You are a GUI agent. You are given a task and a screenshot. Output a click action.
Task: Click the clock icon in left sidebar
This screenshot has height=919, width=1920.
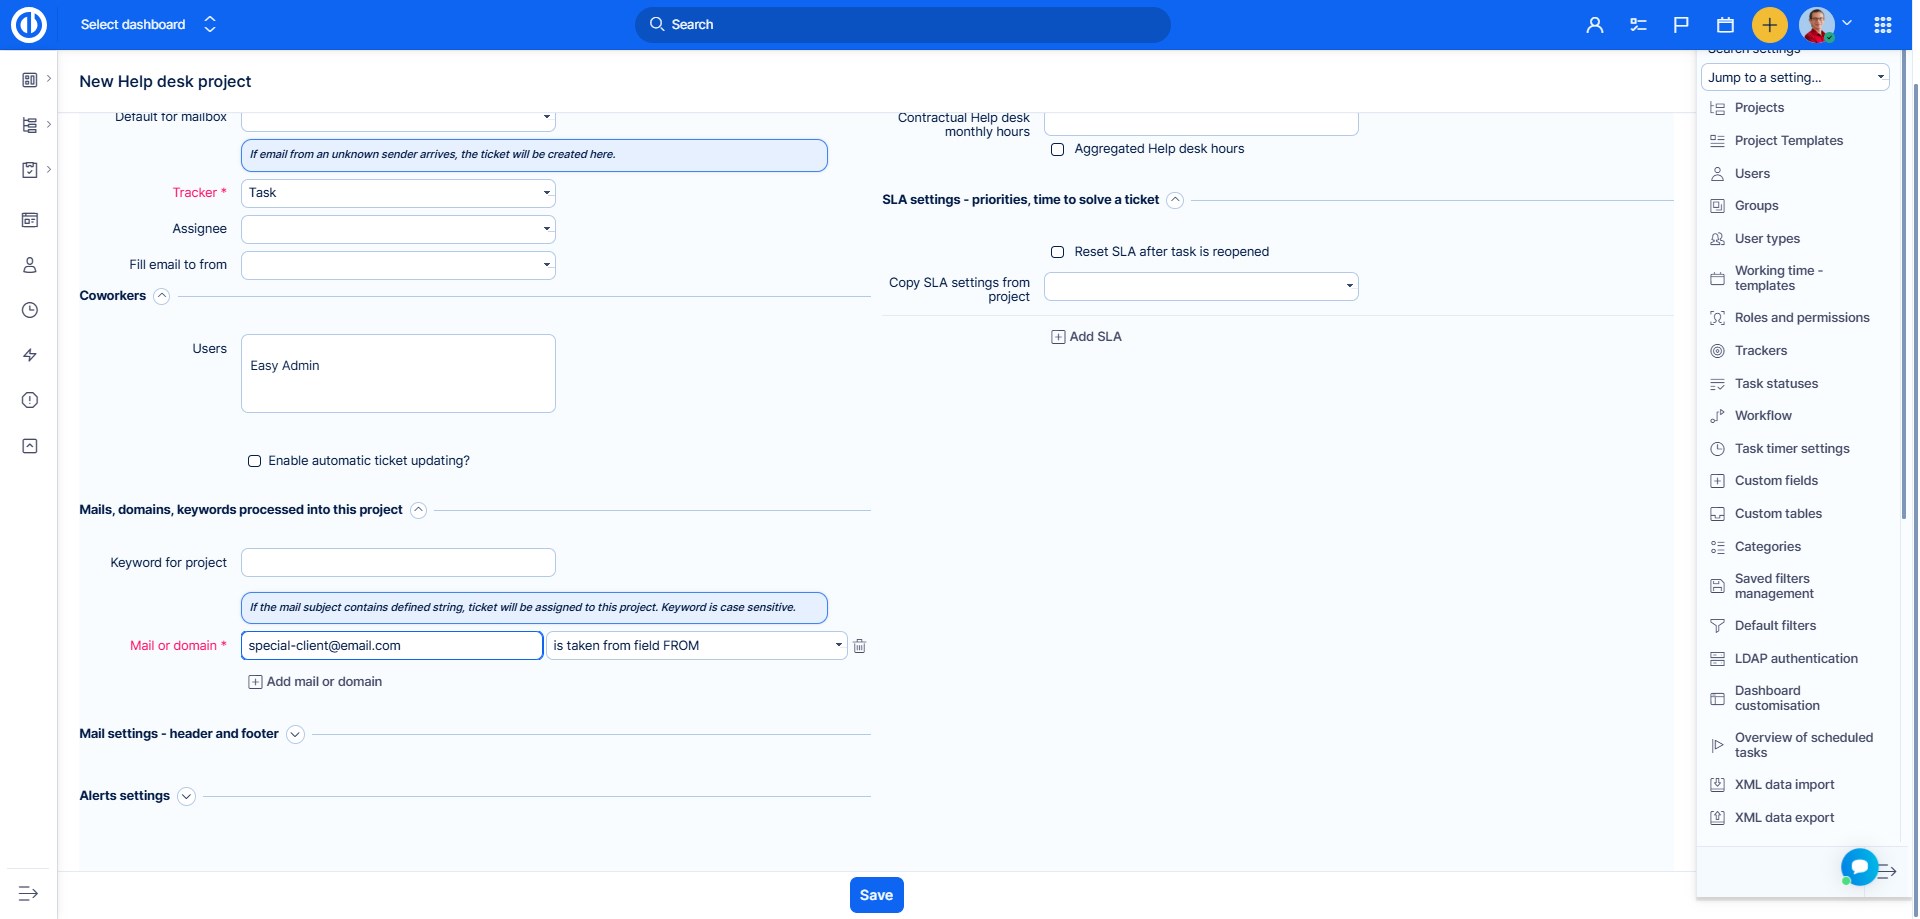coord(30,310)
